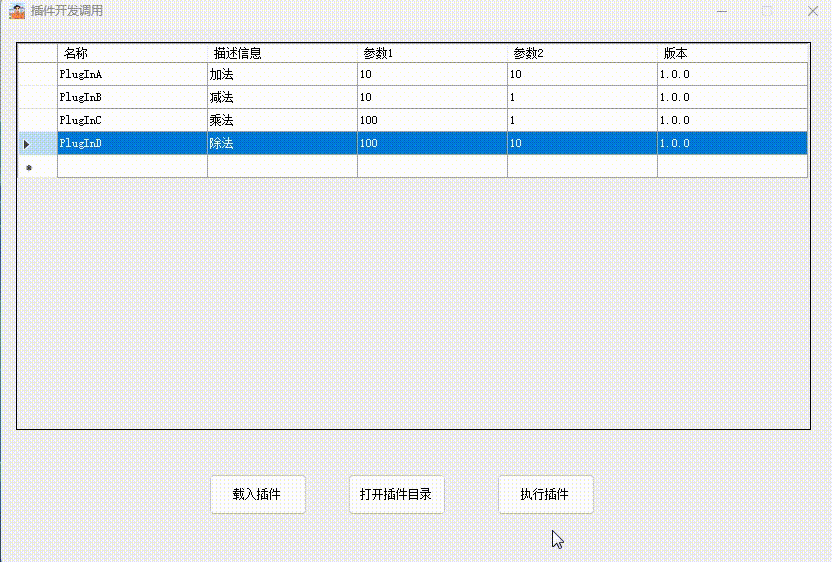Select the PlugInC name cell
The image size is (832, 562).
pos(132,121)
